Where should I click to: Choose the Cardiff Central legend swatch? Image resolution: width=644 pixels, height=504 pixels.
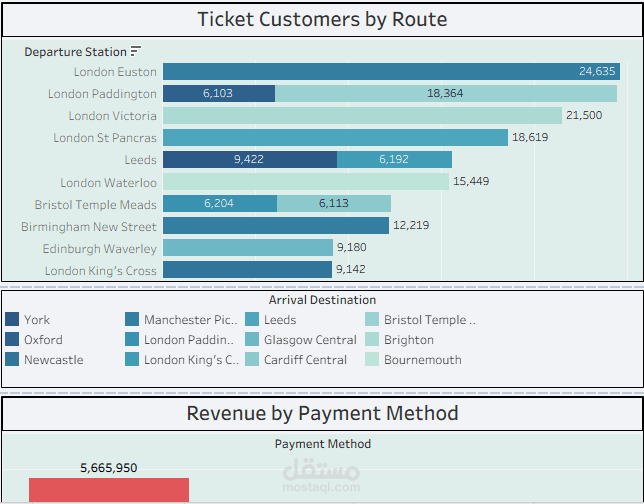click(252, 360)
